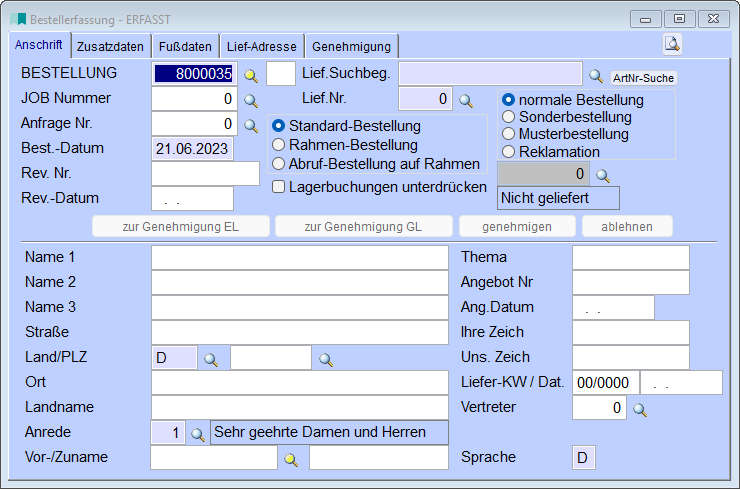Open search lookup next to BESTELLUNG number
This screenshot has width=740, height=489.
251,76
